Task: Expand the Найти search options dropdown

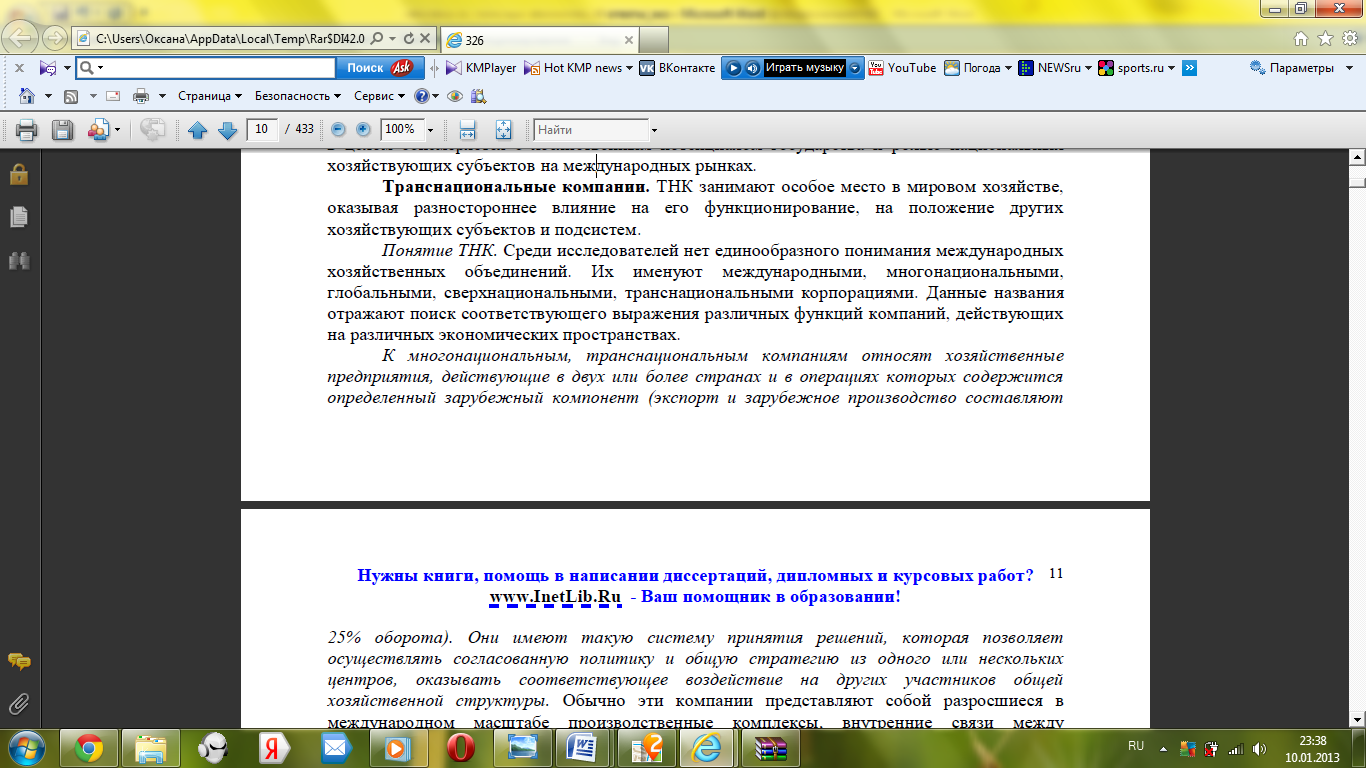Action: (654, 130)
